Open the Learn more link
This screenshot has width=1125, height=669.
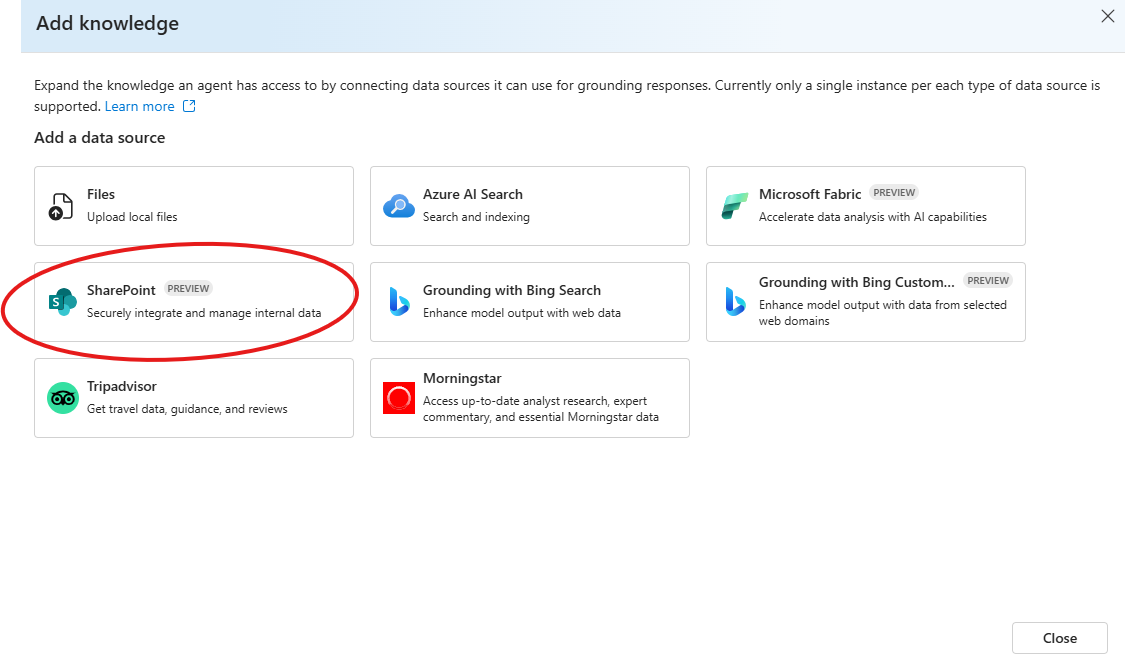pos(139,106)
